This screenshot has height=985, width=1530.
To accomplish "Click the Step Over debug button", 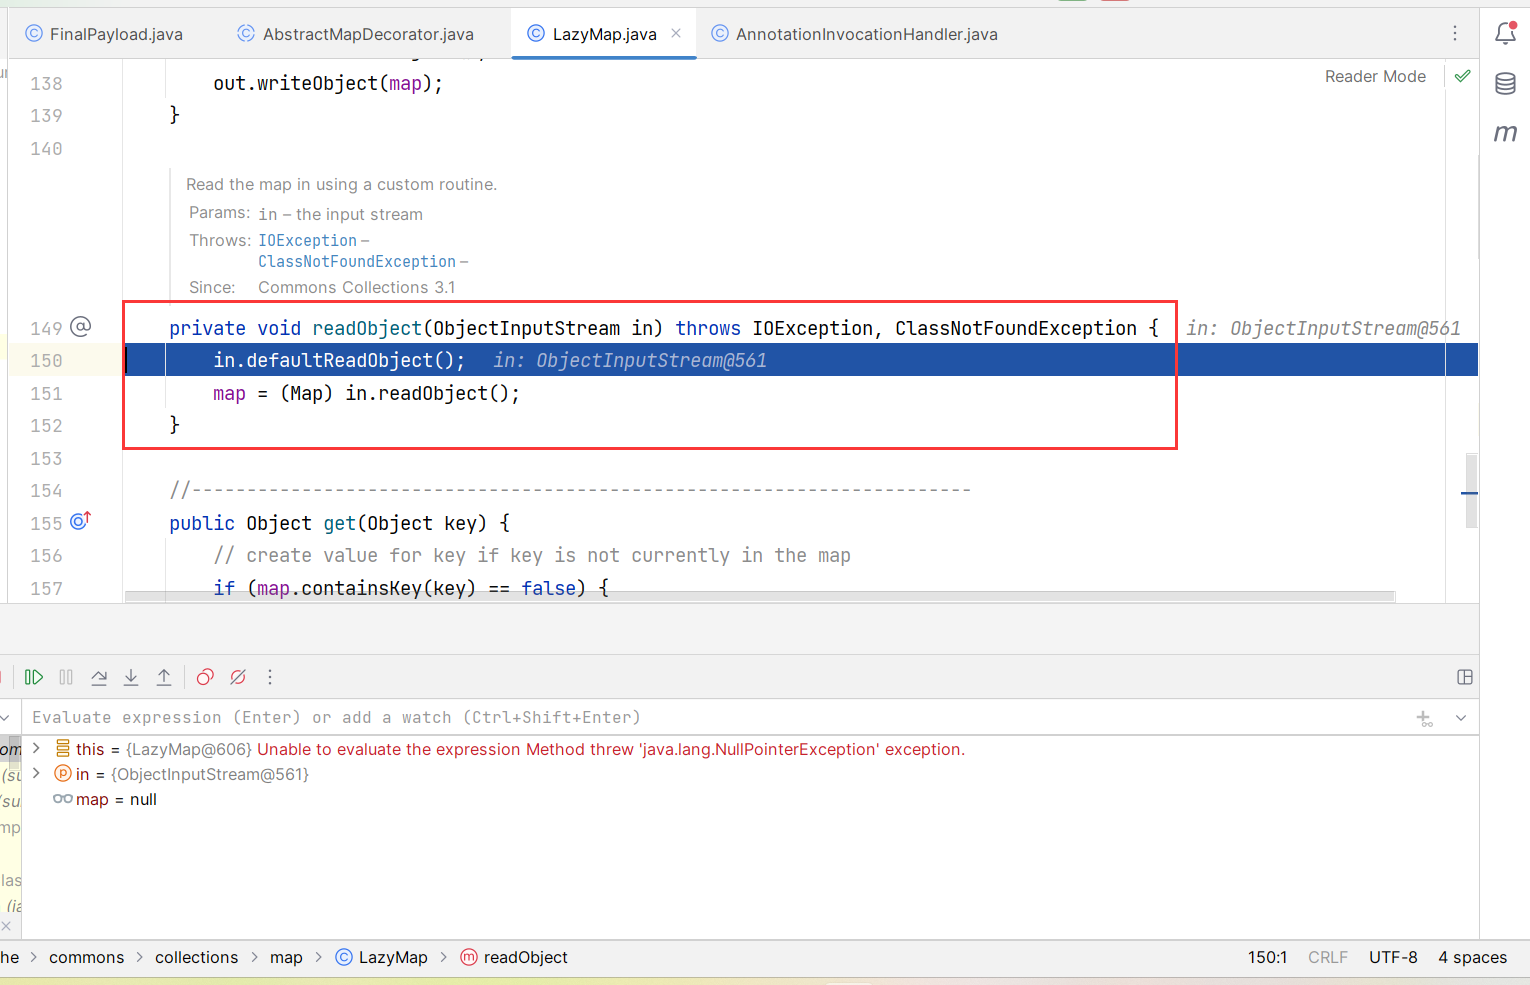I will 99,677.
